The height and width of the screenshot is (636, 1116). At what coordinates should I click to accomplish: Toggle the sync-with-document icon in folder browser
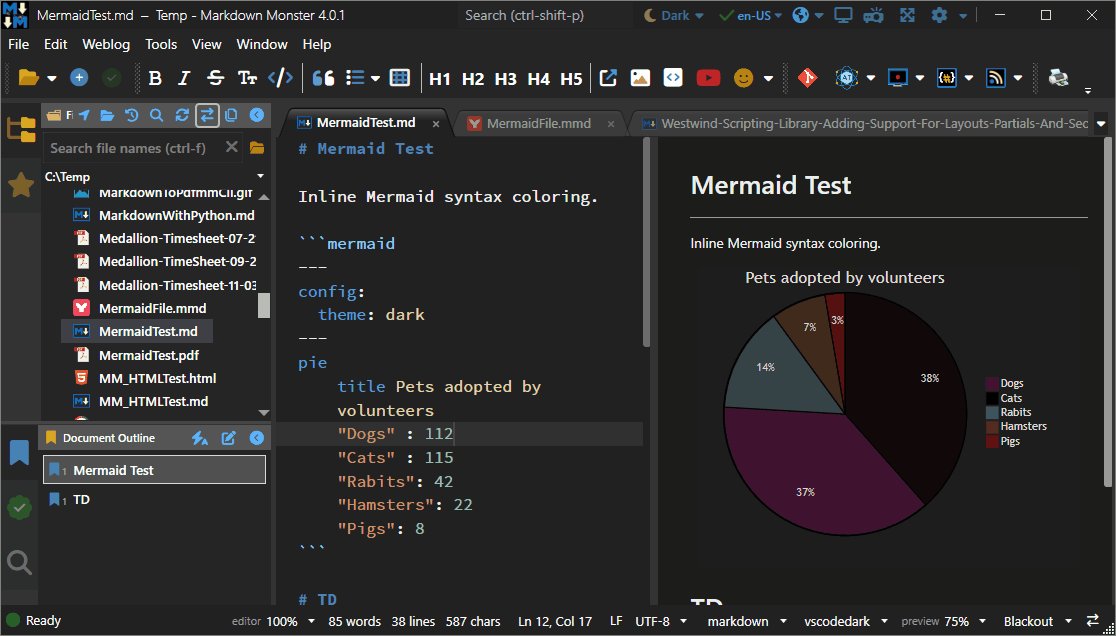pyautogui.click(x=206, y=115)
